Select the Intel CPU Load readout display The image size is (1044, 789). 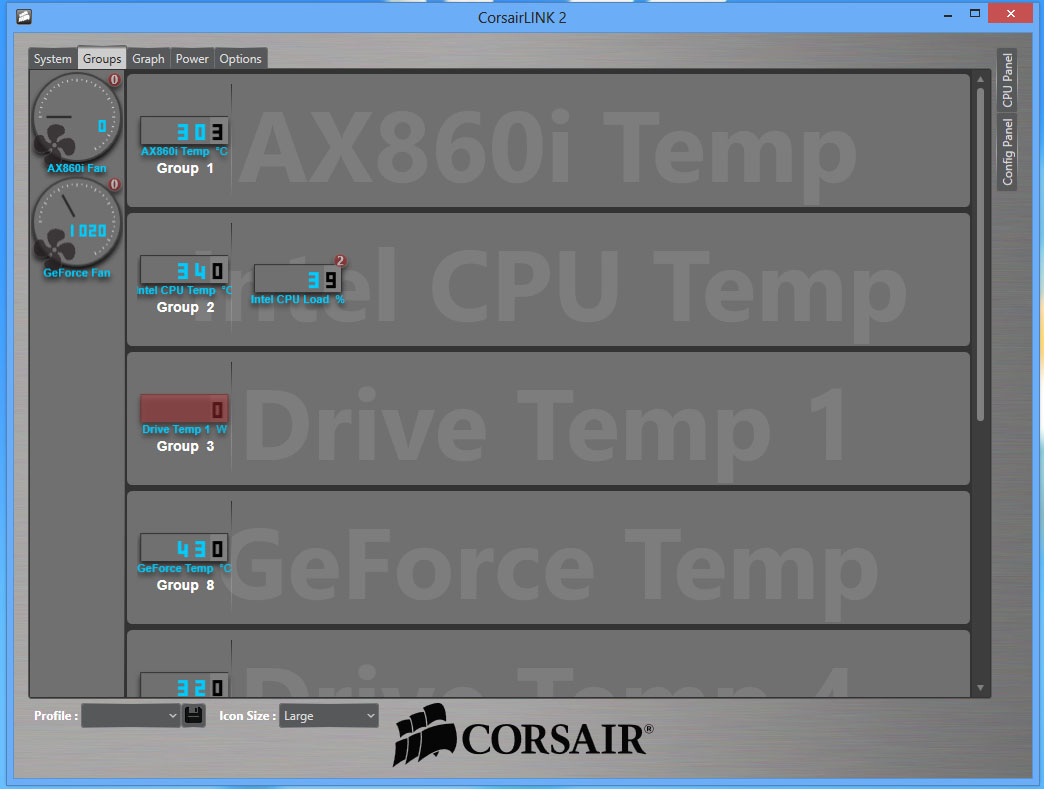298,279
